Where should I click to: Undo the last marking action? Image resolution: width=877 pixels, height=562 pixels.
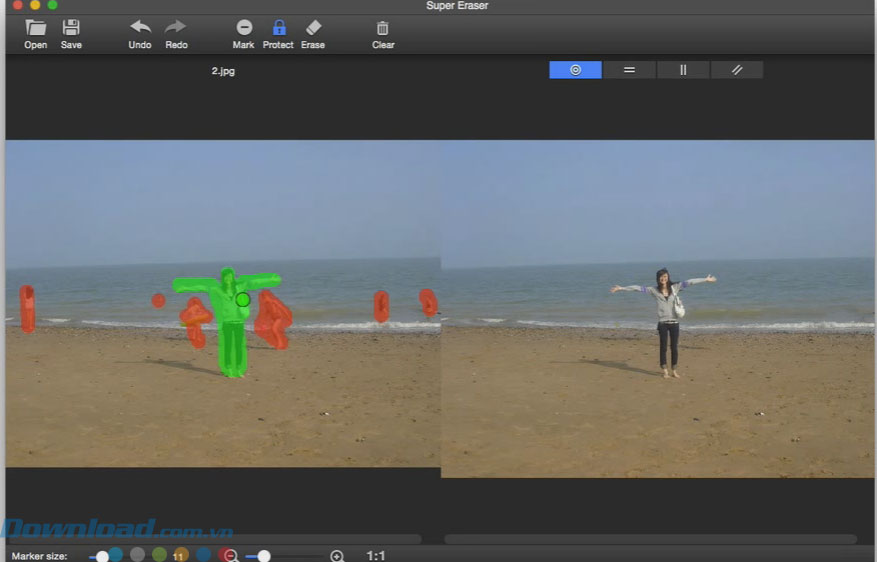140,29
